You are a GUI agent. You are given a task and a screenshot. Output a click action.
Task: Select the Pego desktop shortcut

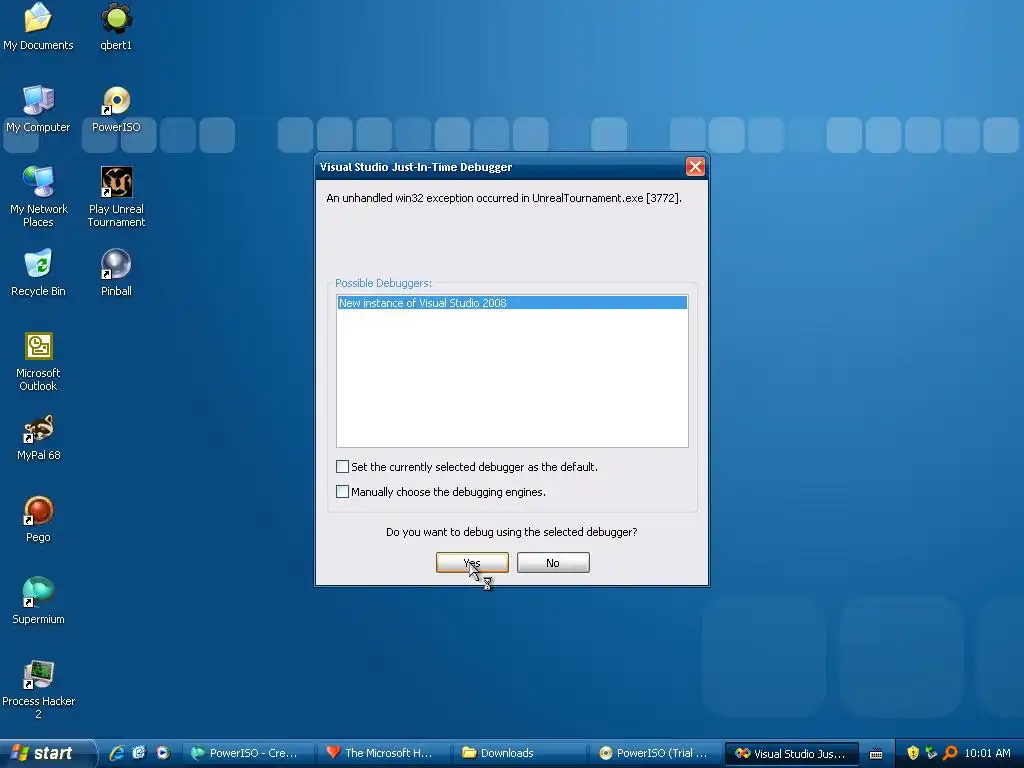[x=38, y=519]
